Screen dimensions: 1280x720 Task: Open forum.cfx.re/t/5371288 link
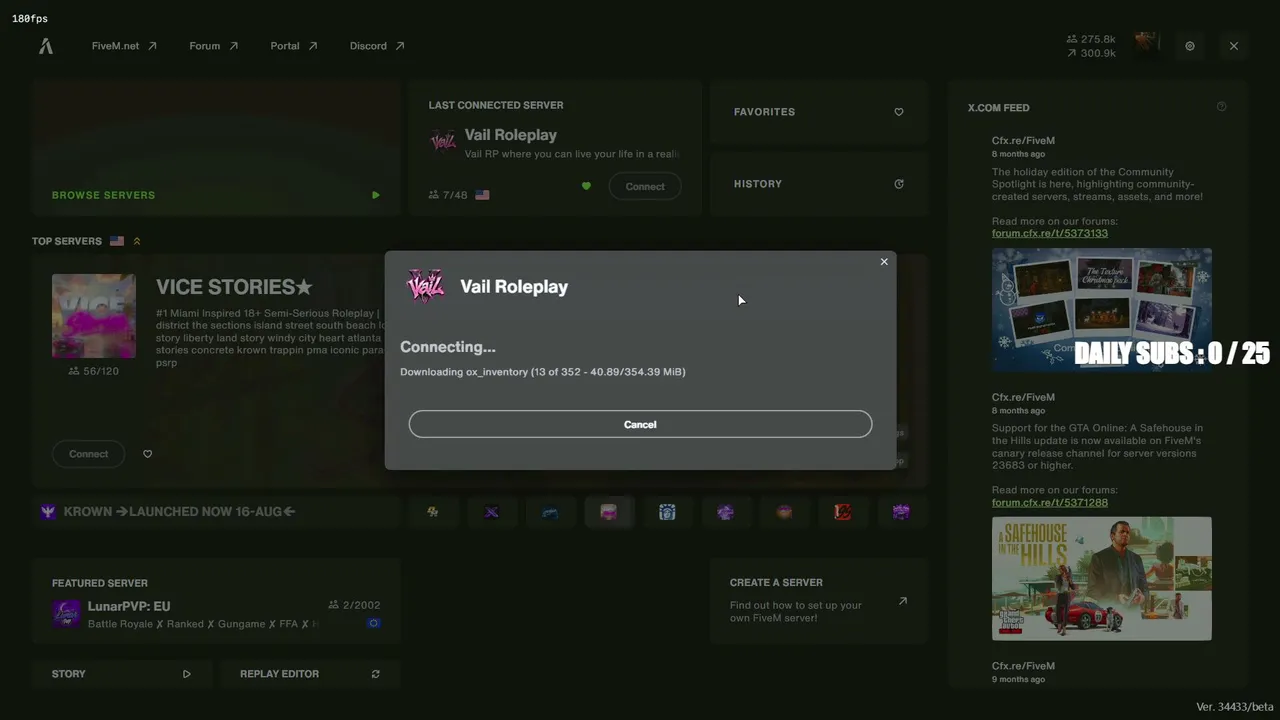(1050, 502)
